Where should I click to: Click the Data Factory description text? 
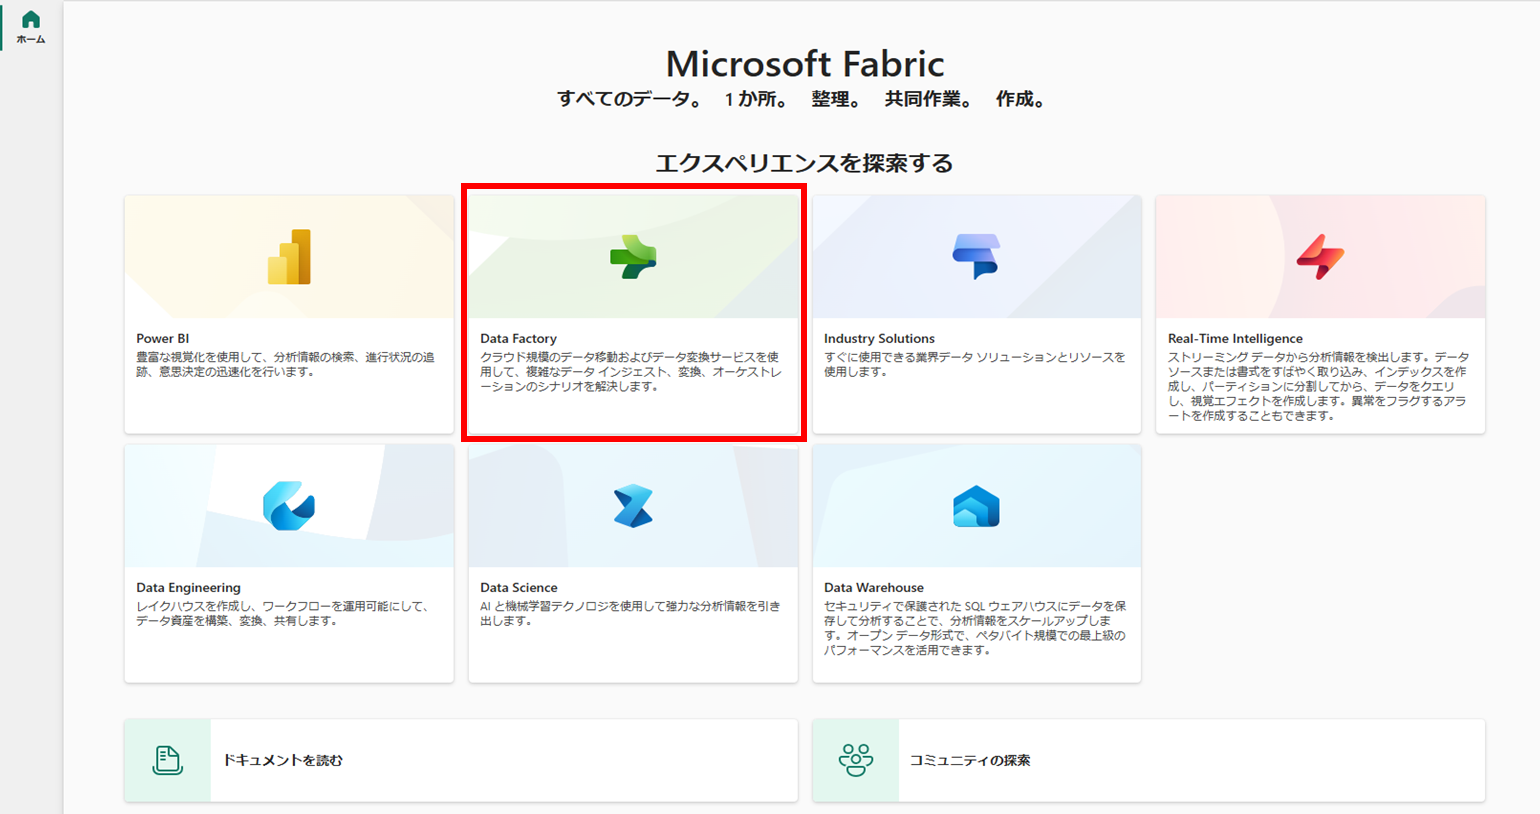630,372
